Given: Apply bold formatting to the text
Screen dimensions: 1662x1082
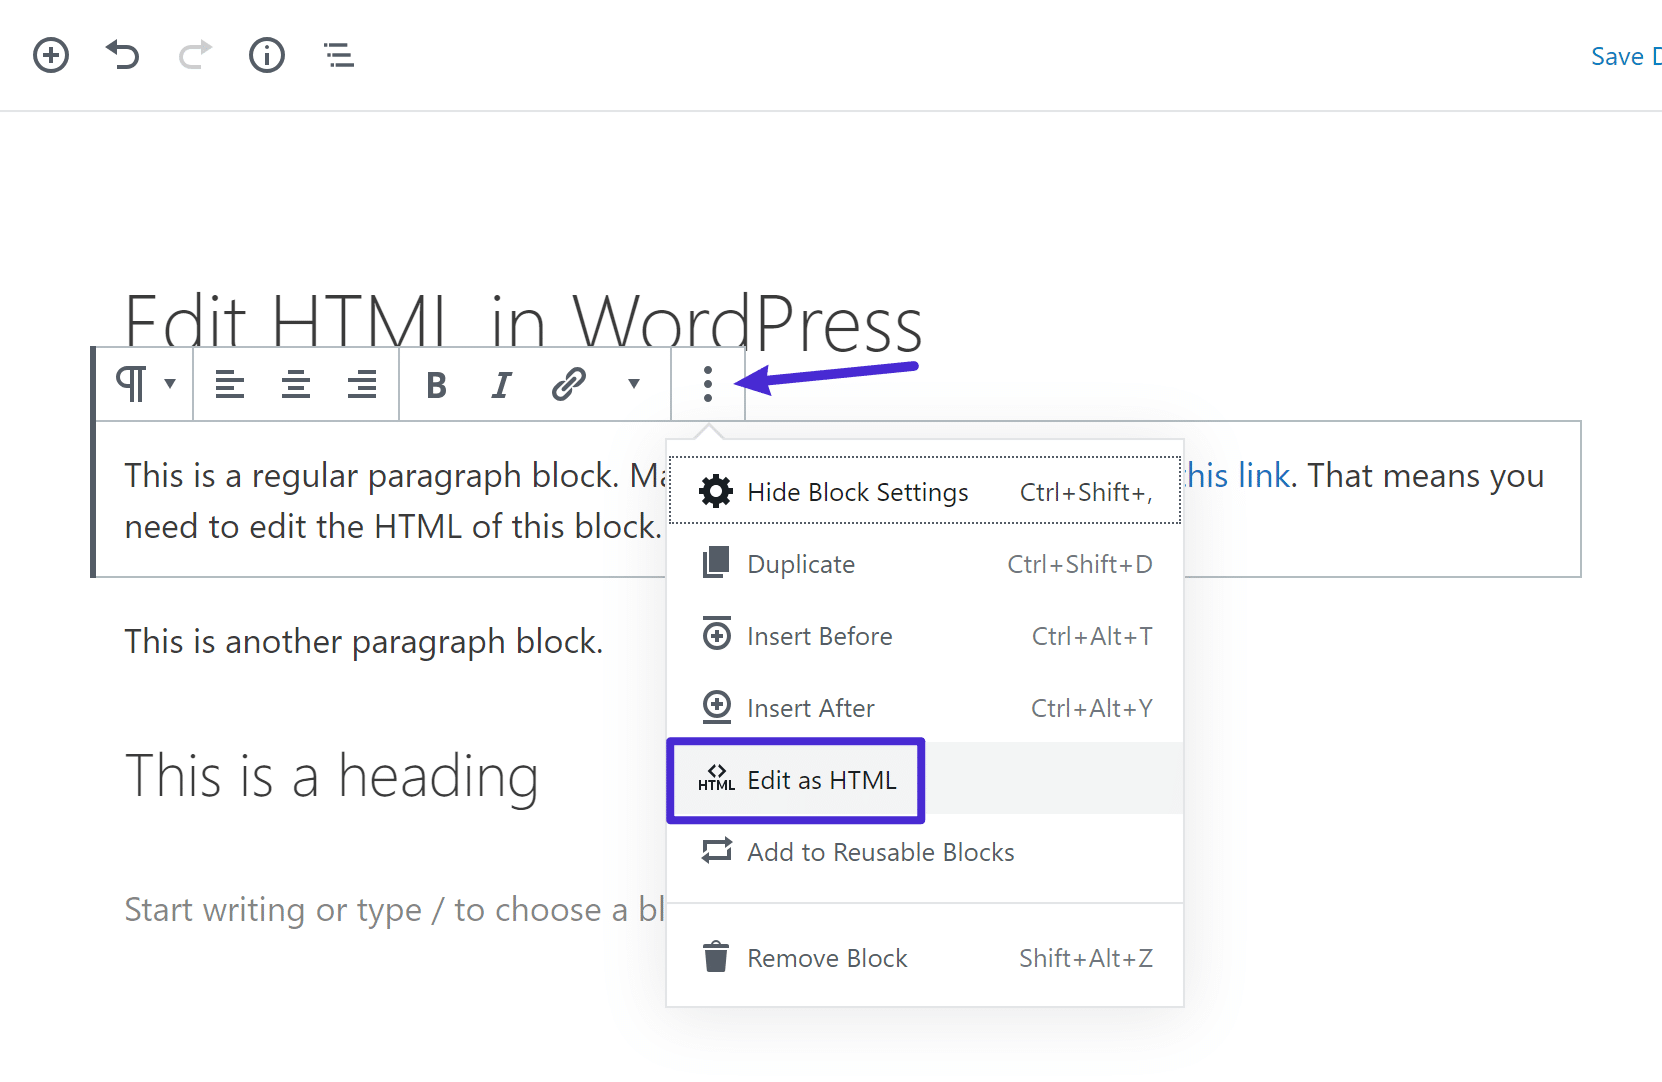Looking at the screenshot, I should coord(435,384).
